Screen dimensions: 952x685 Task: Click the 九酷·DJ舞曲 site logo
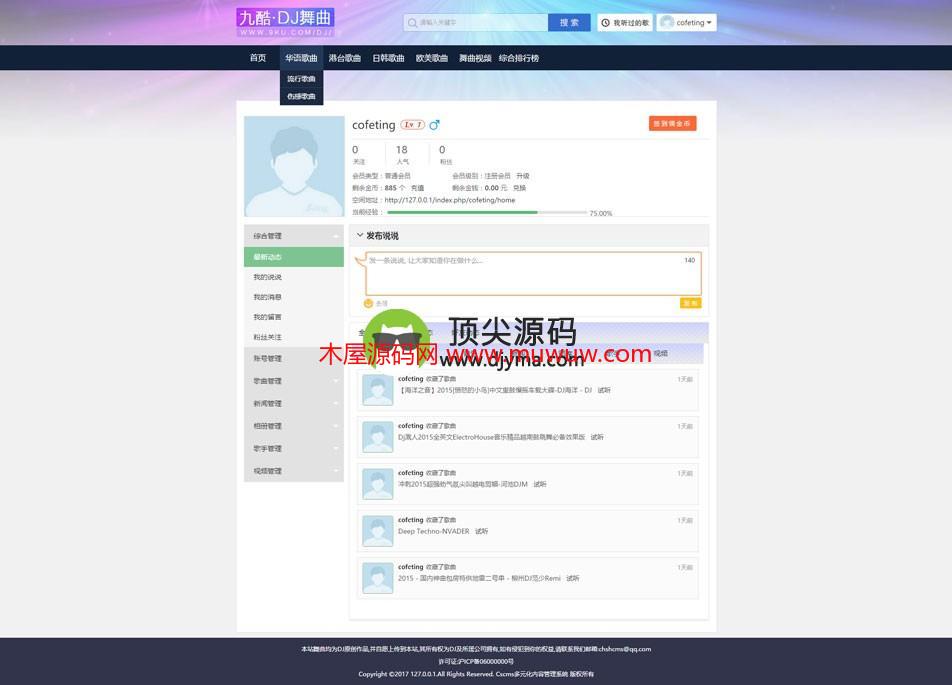click(285, 22)
